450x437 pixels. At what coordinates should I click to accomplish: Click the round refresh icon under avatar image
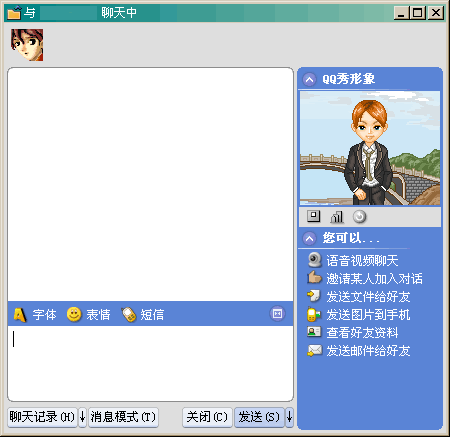pos(359,217)
